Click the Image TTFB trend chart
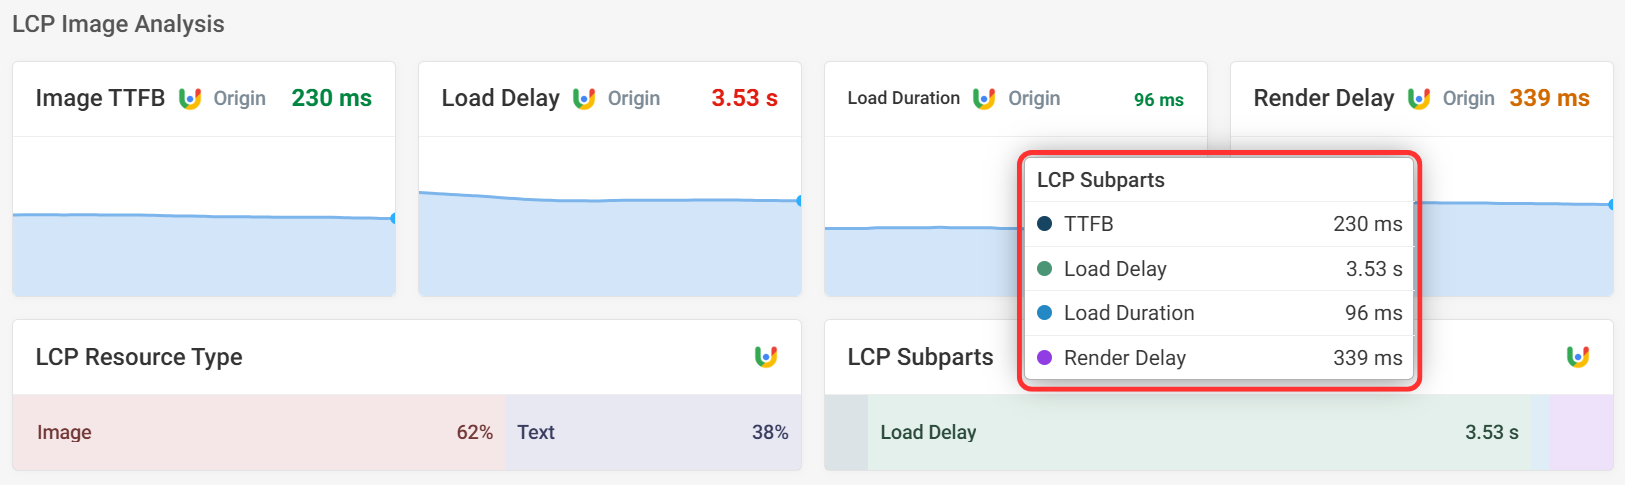Screen dimensions: 1625x485 pyautogui.click(x=204, y=216)
